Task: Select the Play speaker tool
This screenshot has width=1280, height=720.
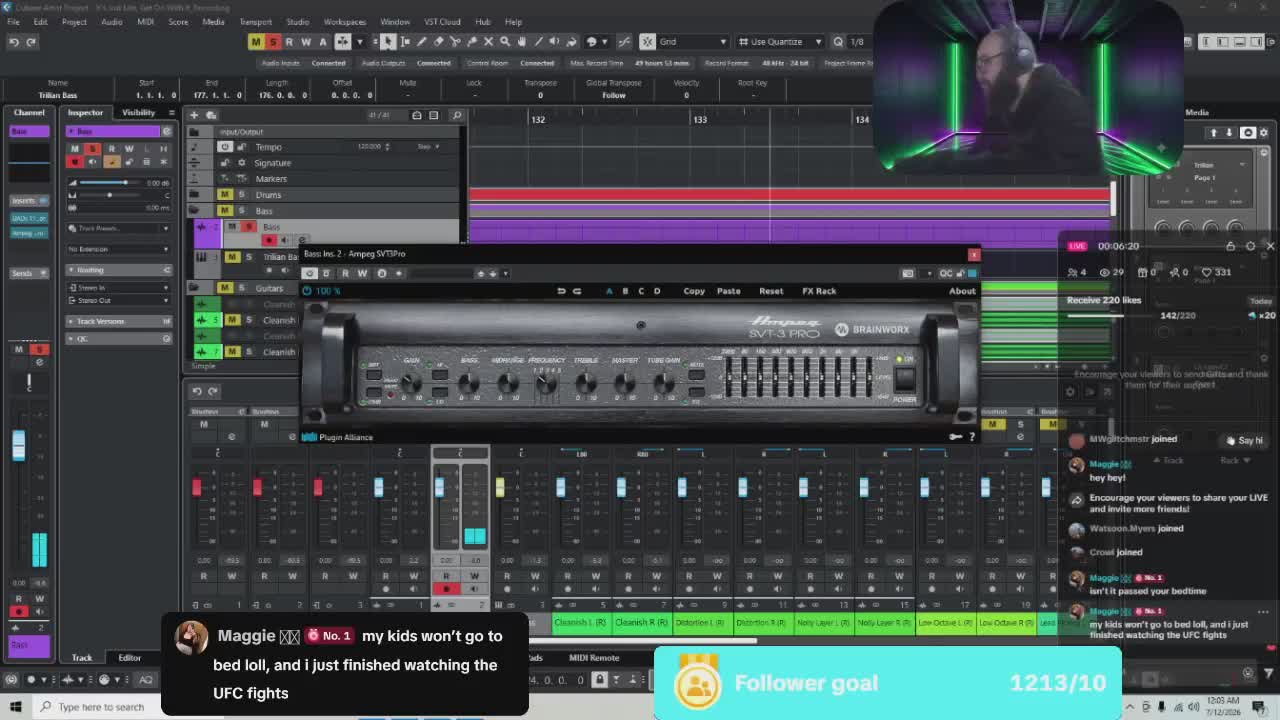Action: coord(556,42)
